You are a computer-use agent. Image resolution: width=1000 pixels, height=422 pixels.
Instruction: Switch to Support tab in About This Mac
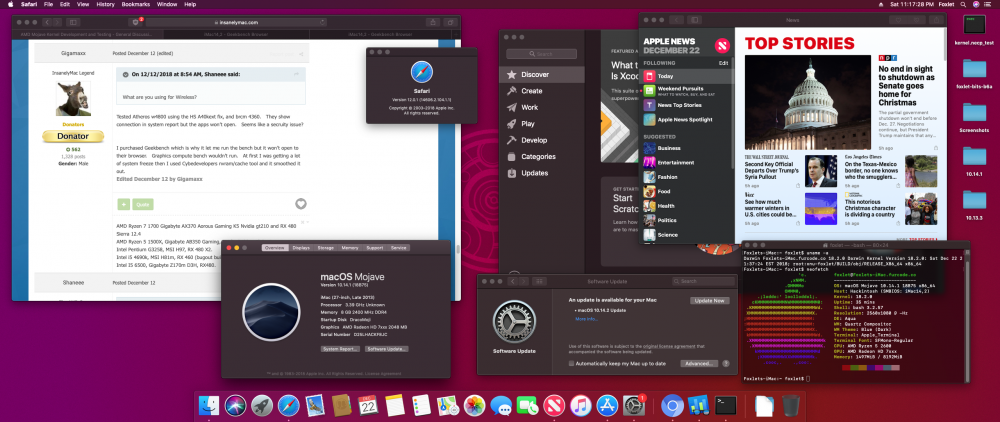(374, 247)
